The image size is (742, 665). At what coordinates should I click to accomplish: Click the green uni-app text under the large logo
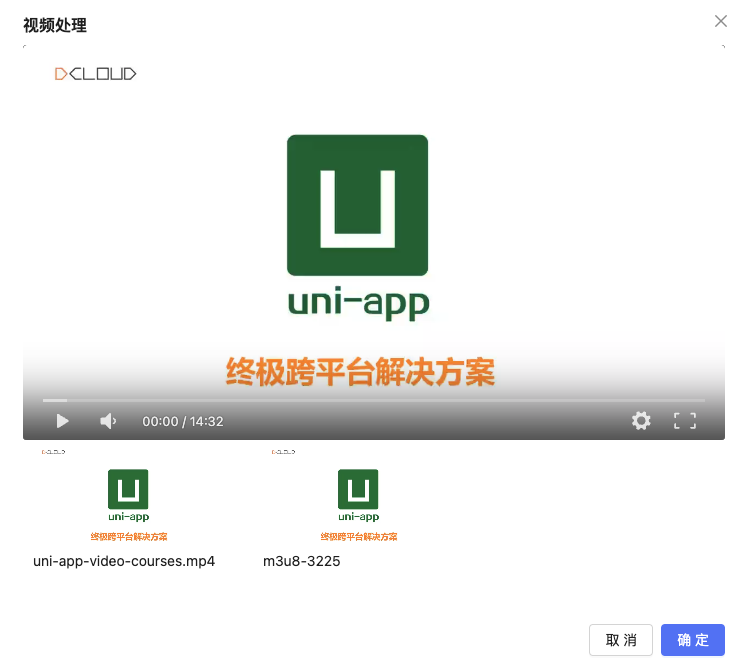click(357, 303)
